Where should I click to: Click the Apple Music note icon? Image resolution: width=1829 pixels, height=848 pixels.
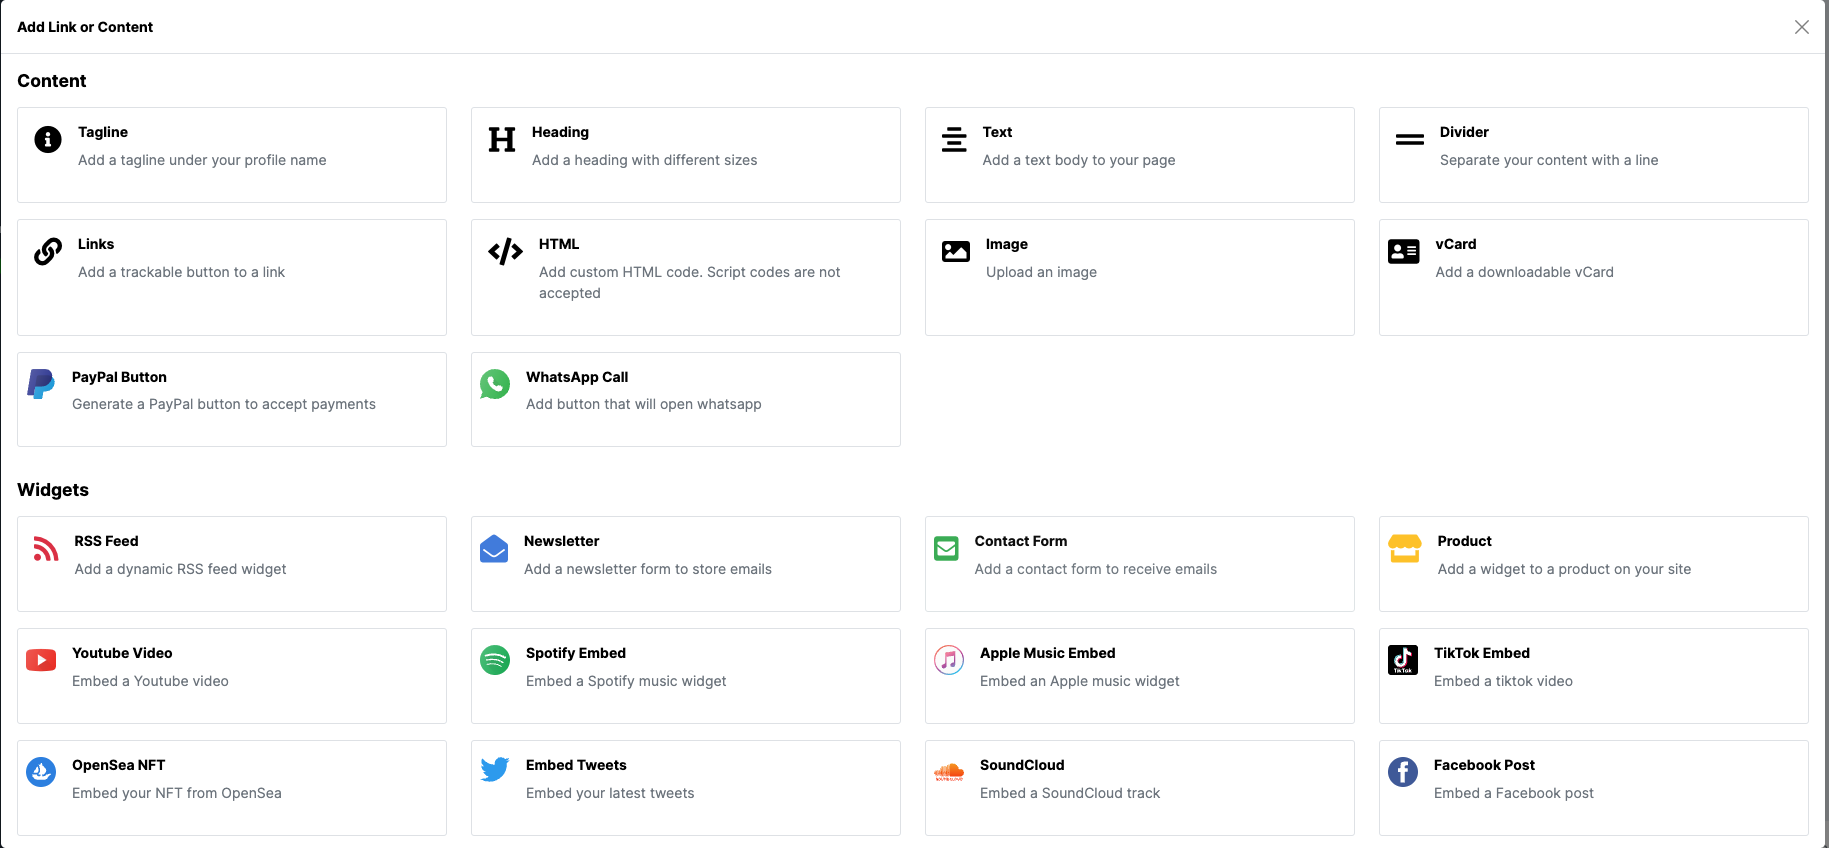[x=949, y=660]
